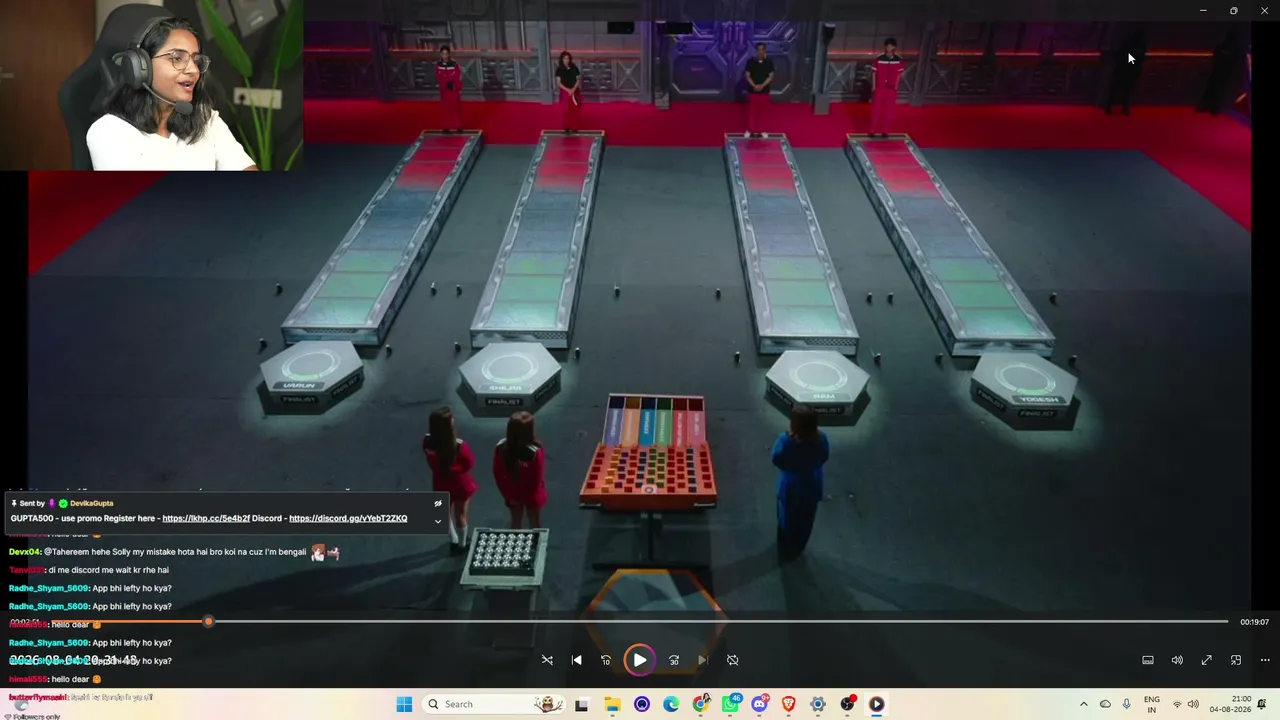
Task: Hide the pinned chat message
Action: click(437, 503)
